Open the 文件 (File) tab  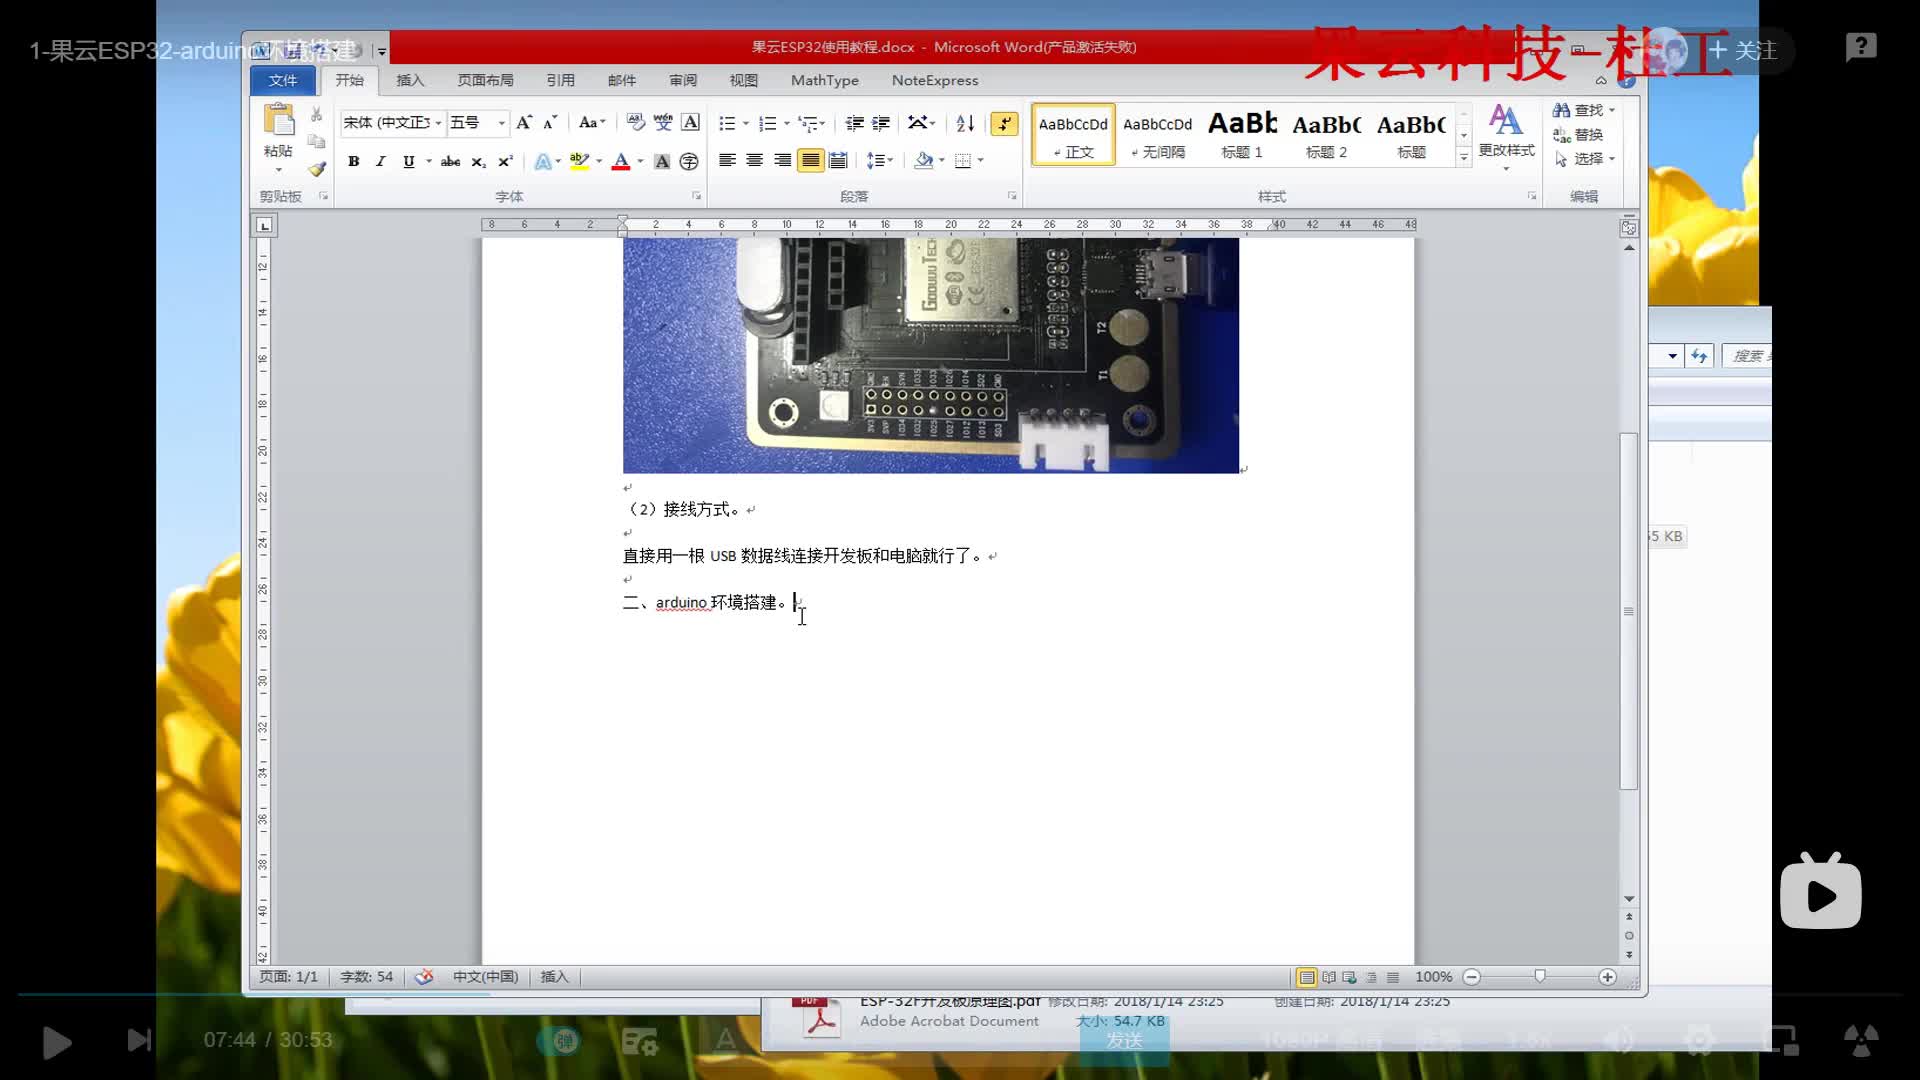(283, 80)
